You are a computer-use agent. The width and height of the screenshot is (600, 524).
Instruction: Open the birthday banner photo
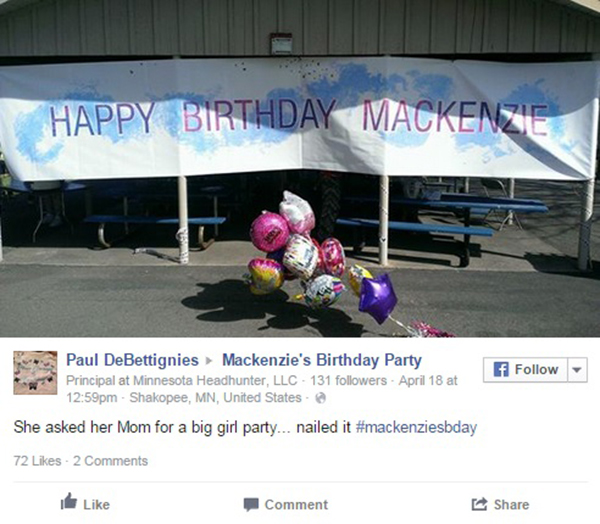click(x=300, y=168)
